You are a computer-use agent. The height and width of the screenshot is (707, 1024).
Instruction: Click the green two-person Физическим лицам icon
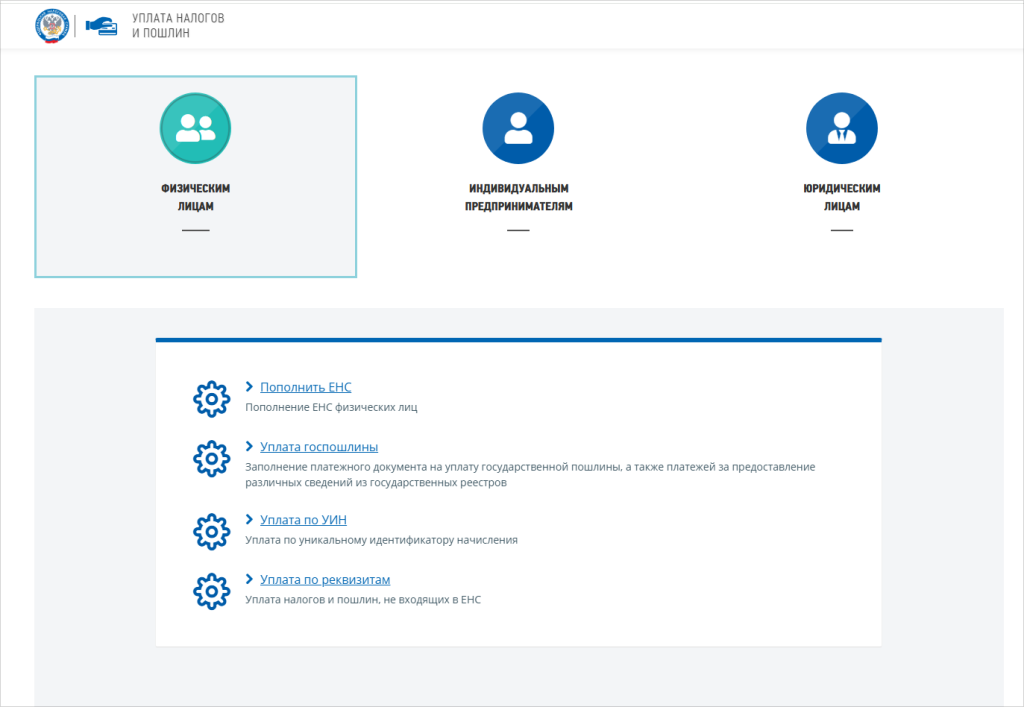click(195, 127)
